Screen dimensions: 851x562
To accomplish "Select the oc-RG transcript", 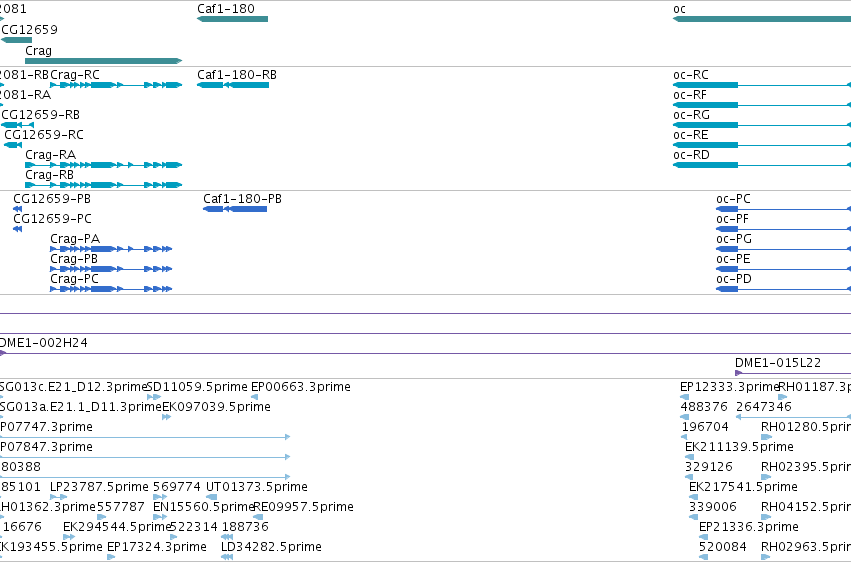I will 762,125.
